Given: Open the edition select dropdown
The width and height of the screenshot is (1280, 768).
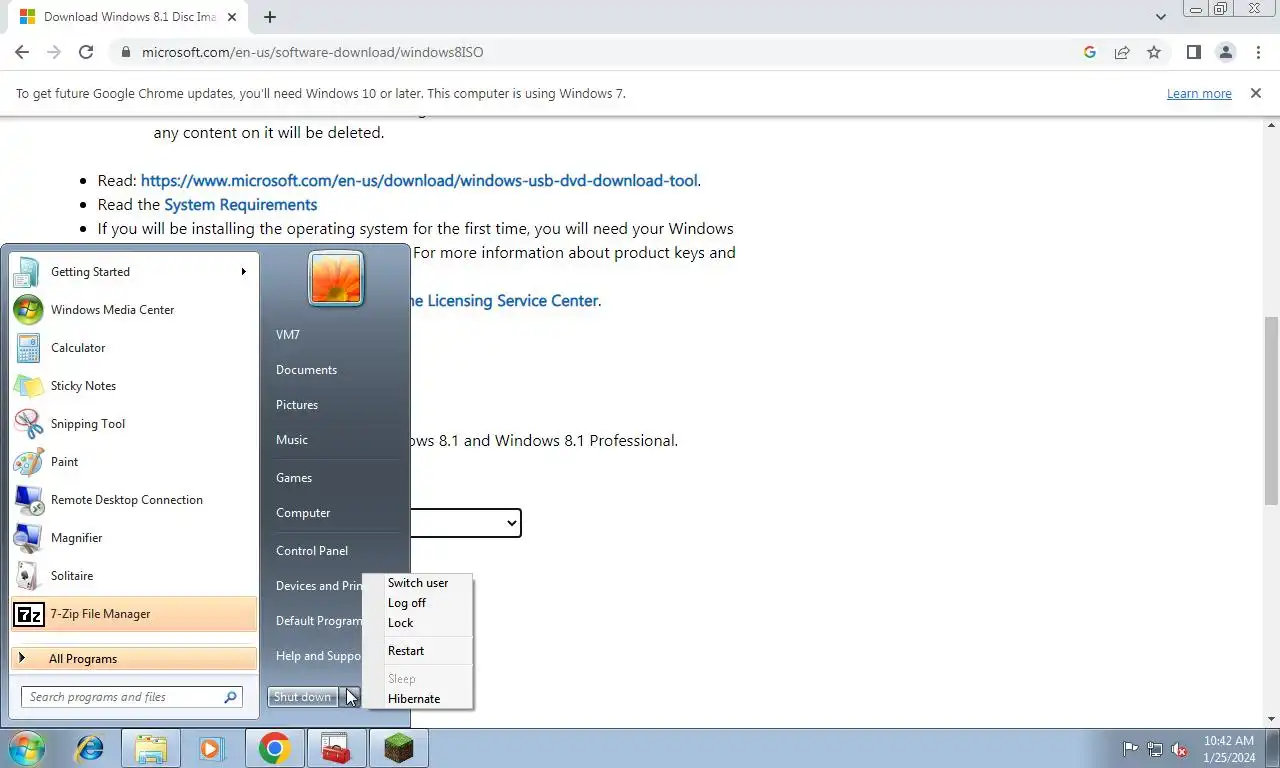Looking at the screenshot, I should click(466, 523).
